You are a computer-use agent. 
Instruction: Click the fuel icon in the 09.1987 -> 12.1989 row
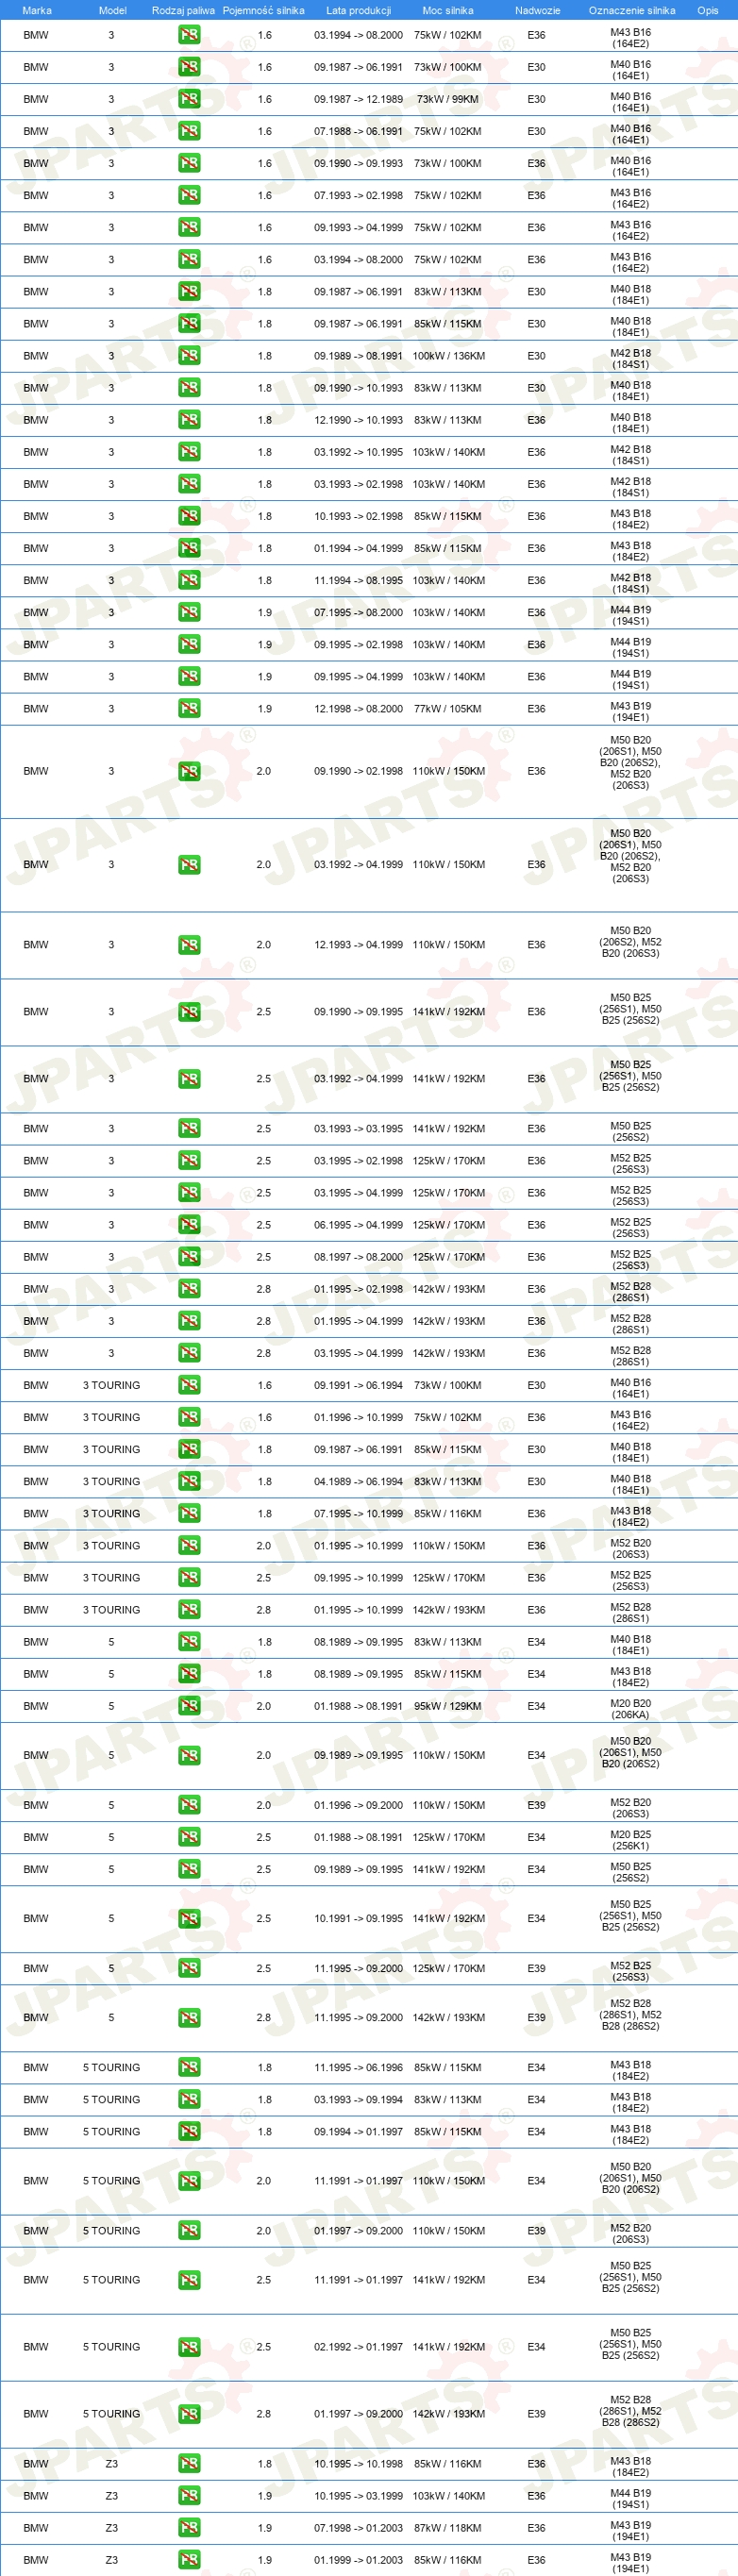[189, 99]
